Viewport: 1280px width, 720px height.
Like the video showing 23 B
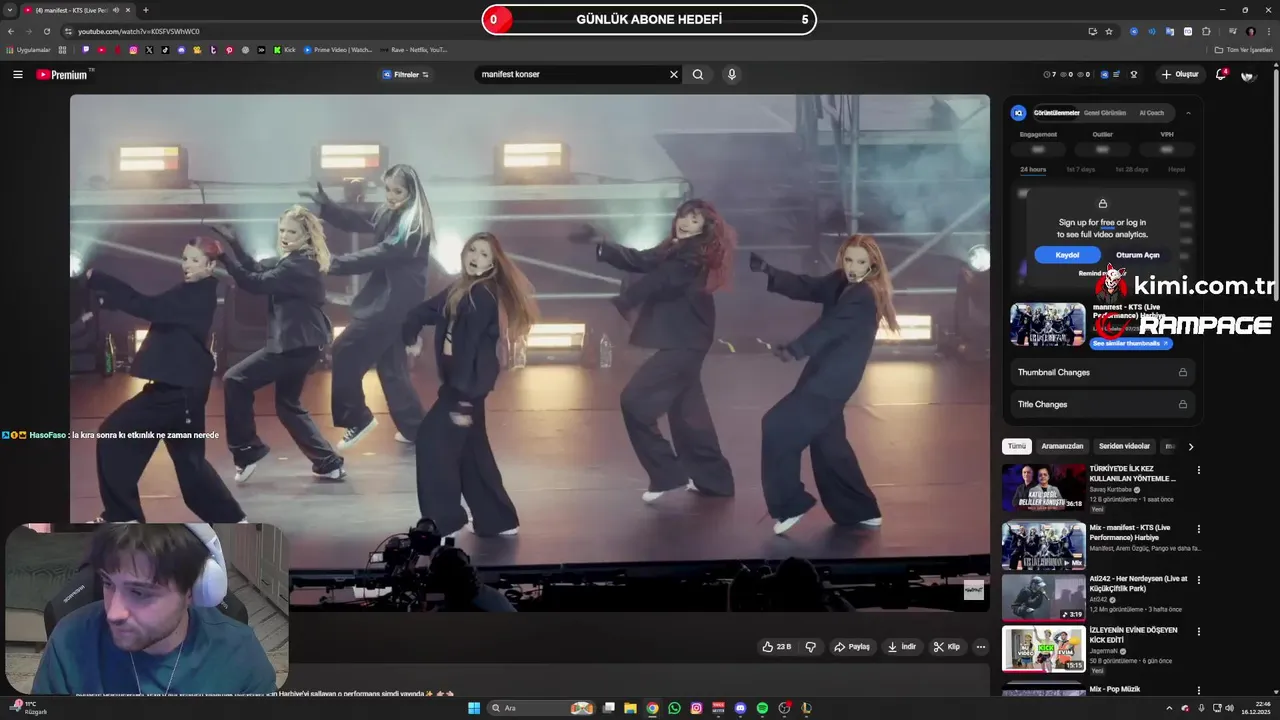[x=777, y=647]
